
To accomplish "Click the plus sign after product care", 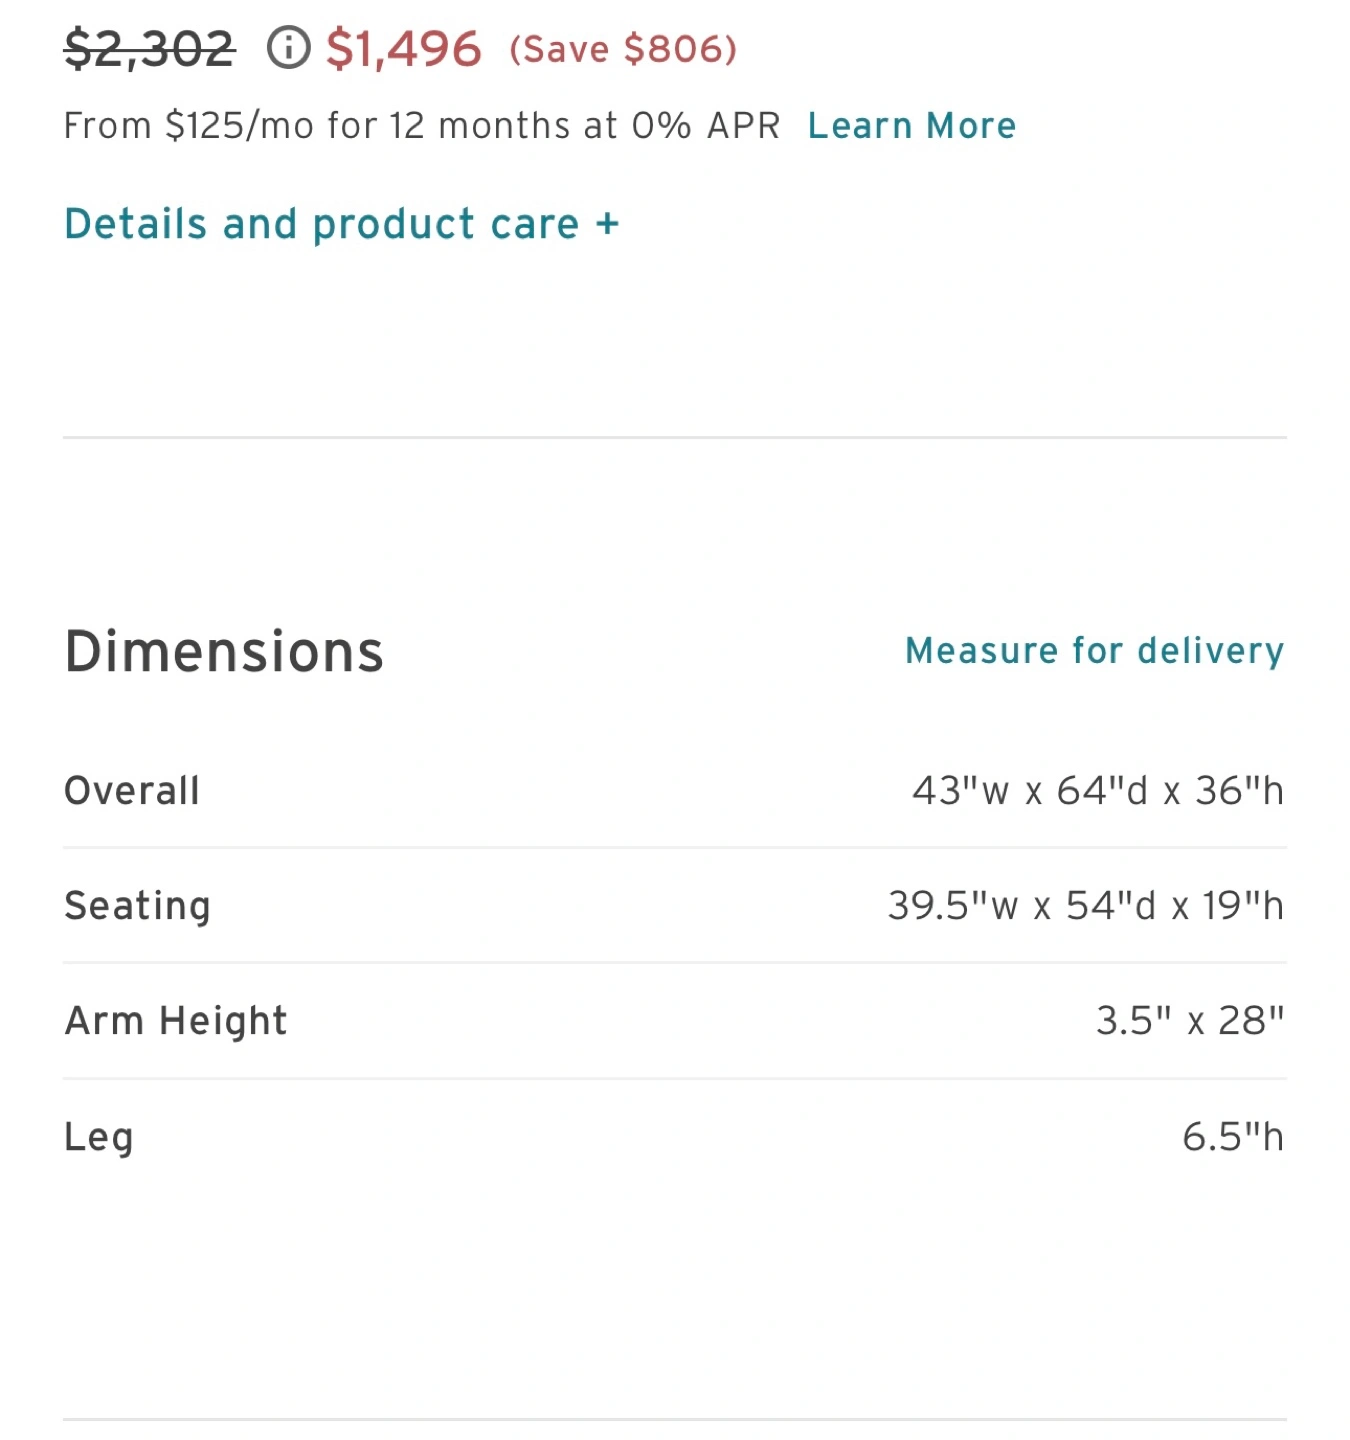I will pos(607,223).
